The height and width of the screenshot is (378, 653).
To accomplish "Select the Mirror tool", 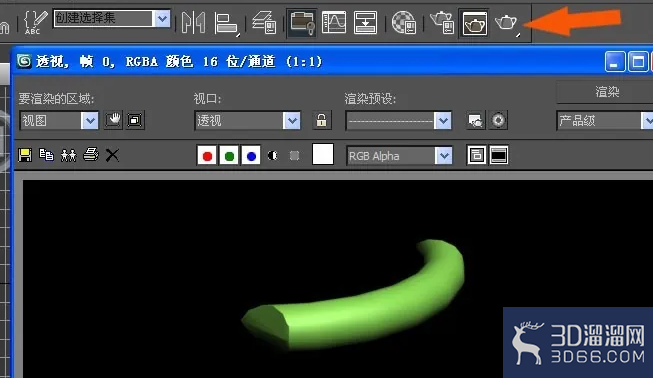I will pos(194,22).
